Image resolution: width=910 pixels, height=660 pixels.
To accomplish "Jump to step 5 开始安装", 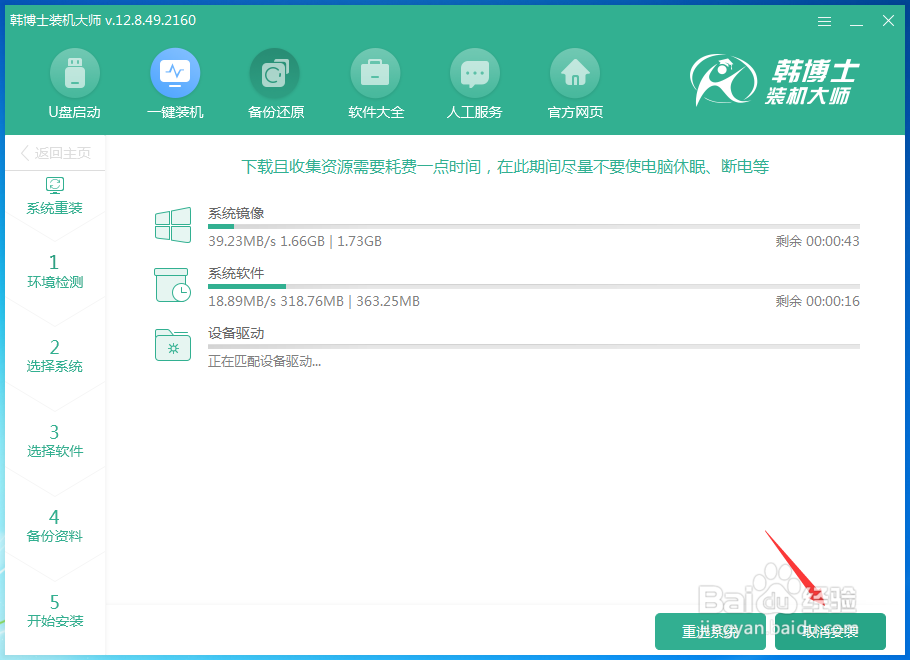I will pyautogui.click(x=56, y=609).
